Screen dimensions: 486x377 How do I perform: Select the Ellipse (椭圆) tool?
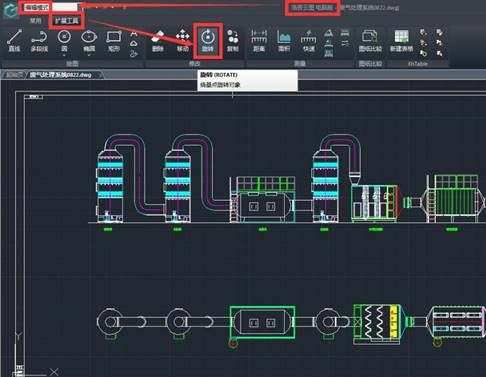(89, 40)
